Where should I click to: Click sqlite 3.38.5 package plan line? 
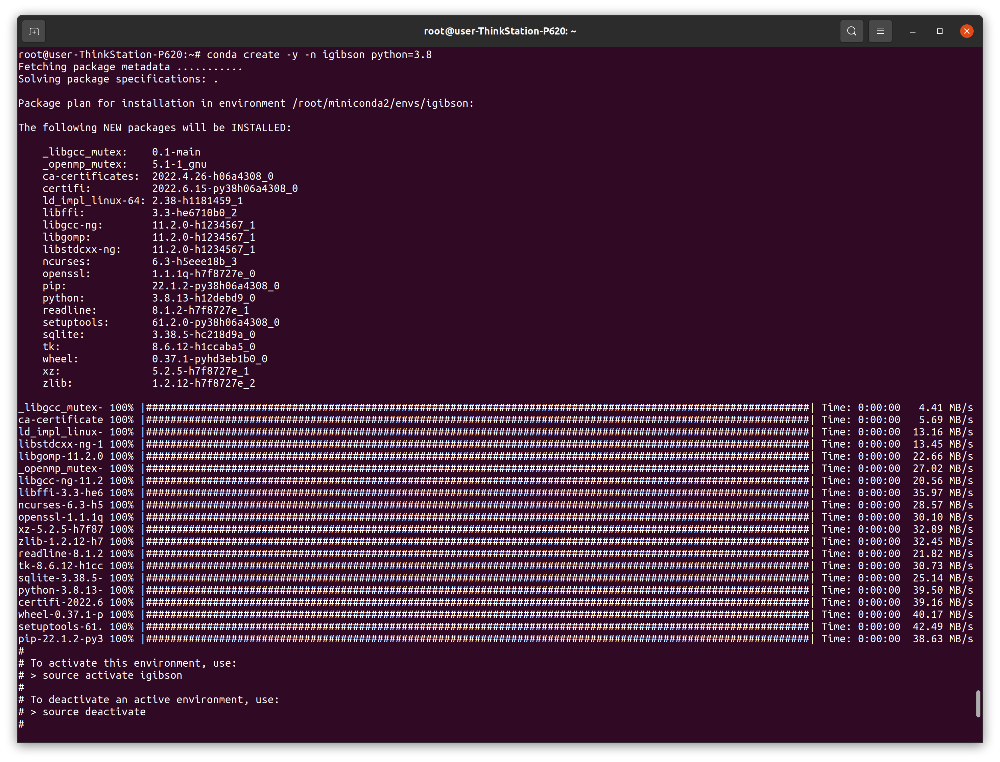point(149,334)
